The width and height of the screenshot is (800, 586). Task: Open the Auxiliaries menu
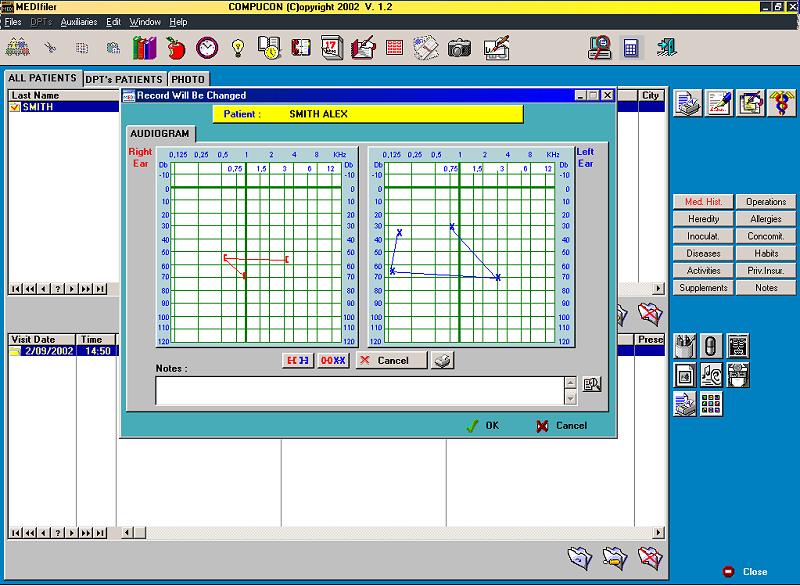click(79, 22)
